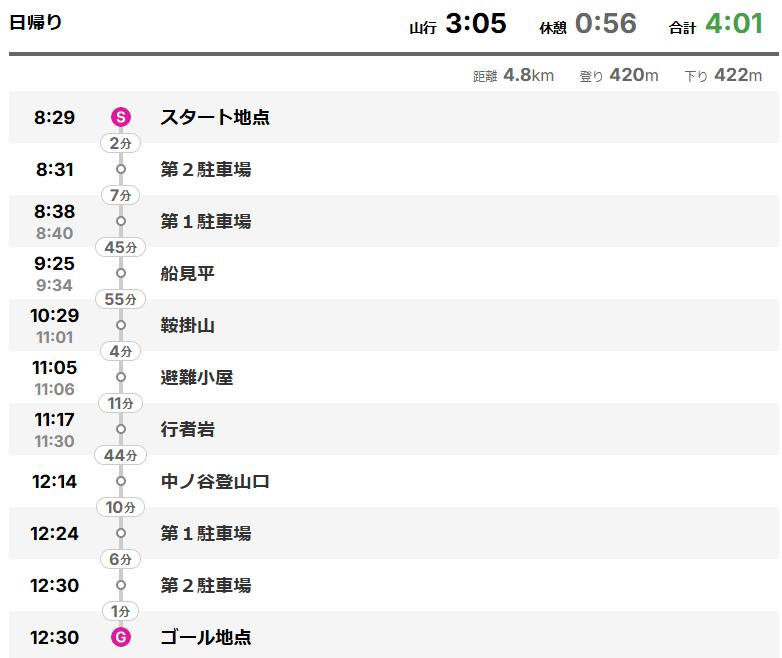Click the 中ノ谷登山口 waypoint name
The width and height of the screenshot is (782, 658).
[x=215, y=481]
